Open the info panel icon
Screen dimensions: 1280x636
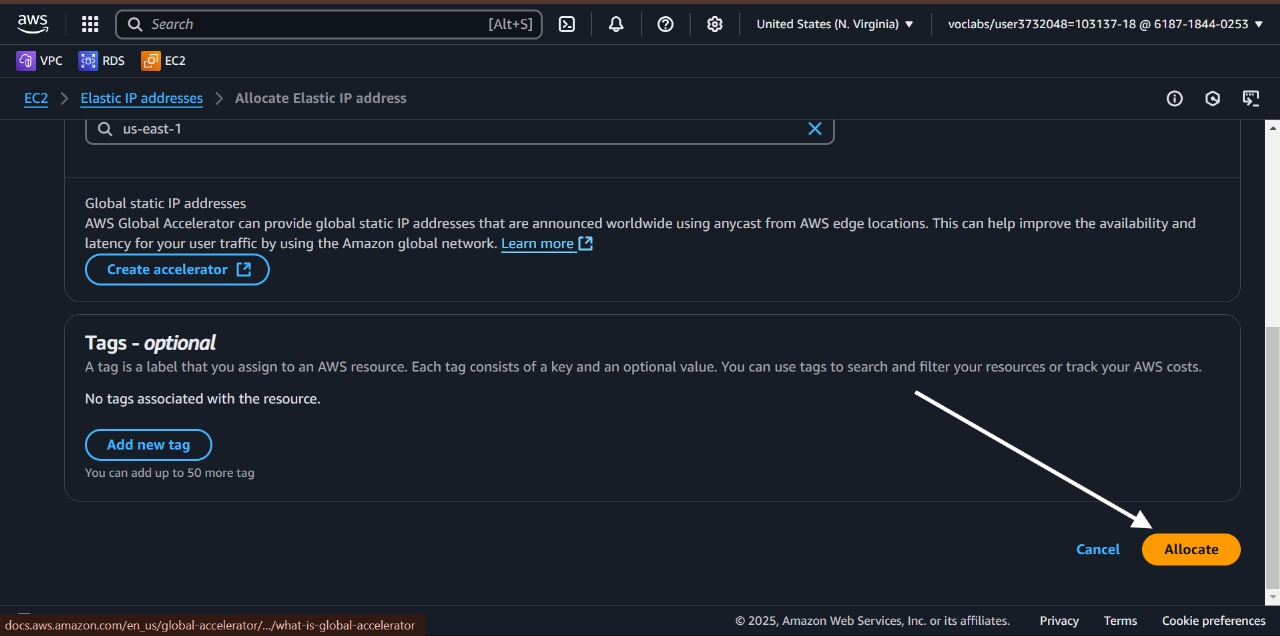(x=1175, y=98)
